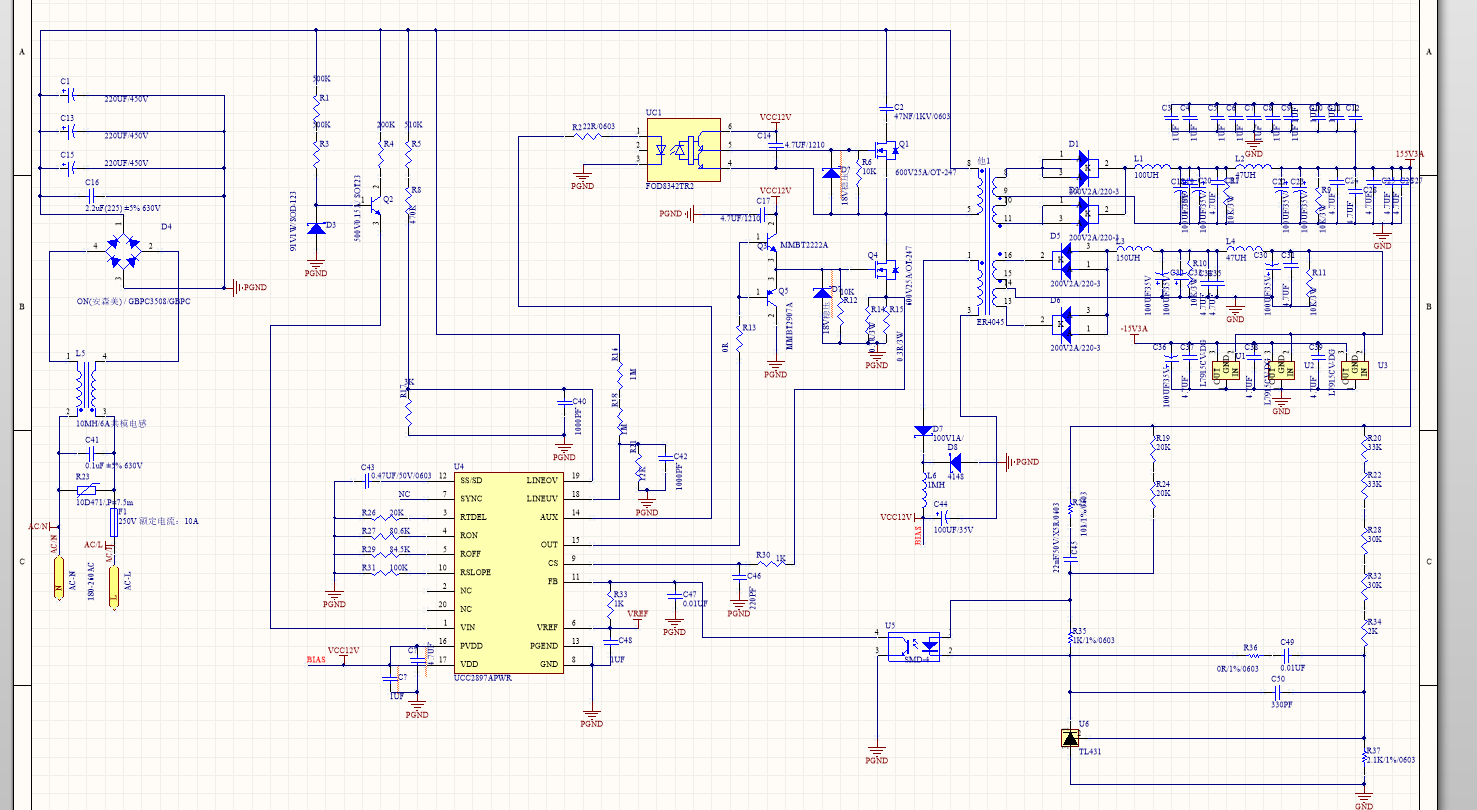Click the MMBT2222A part label
The width and height of the screenshot is (1477, 810).
click(804, 245)
